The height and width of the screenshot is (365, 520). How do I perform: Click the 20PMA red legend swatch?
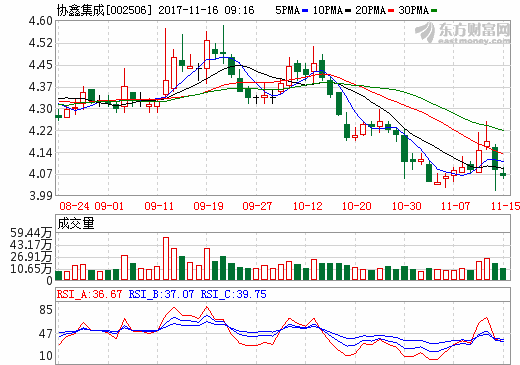pos(391,11)
